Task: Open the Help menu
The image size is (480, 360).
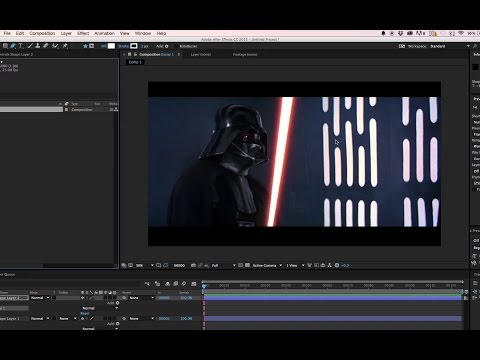Action: click(161, 33)
